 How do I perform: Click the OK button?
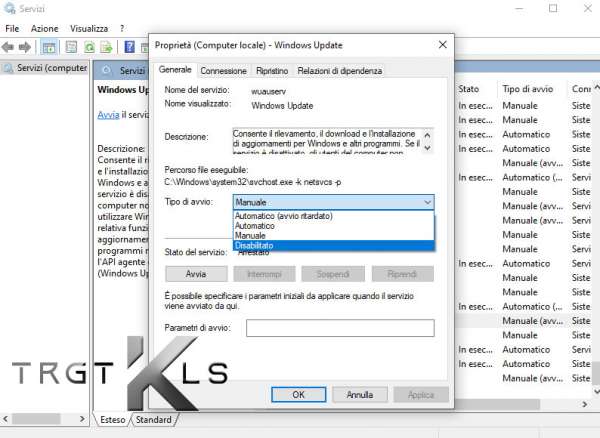click(298, 395)
